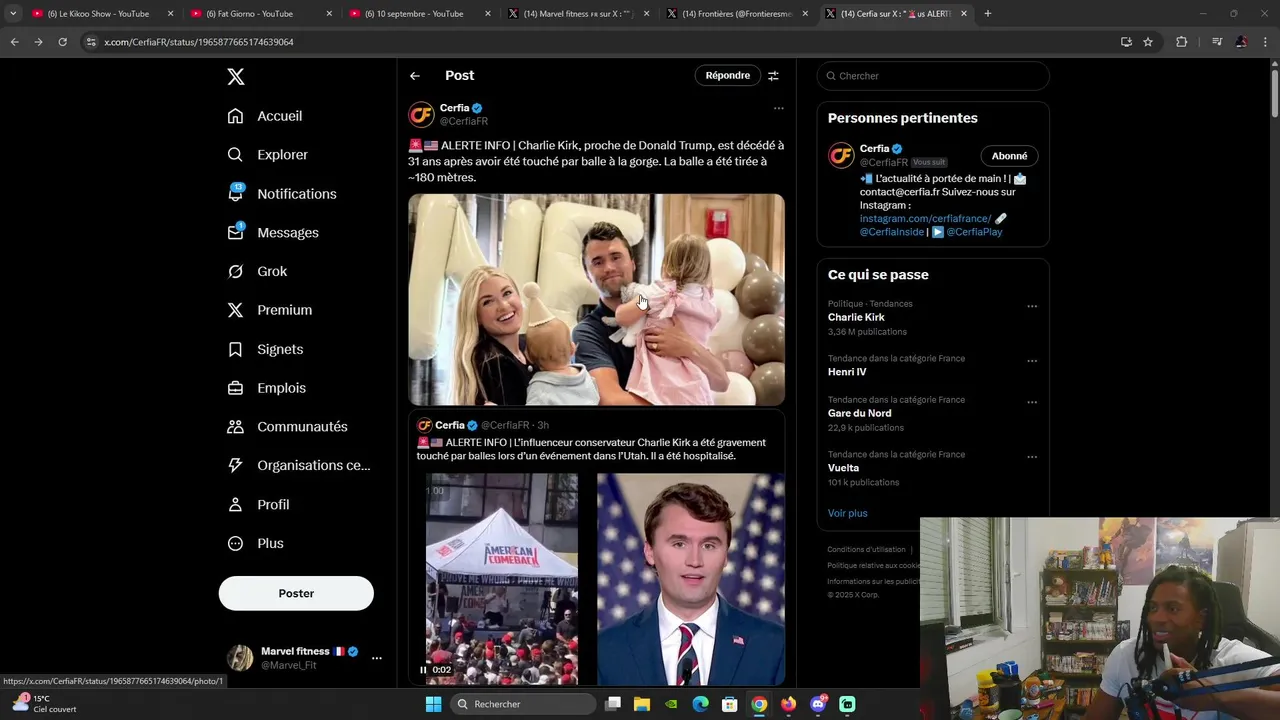Click Voir plus under trends

(x=848, y=513)
